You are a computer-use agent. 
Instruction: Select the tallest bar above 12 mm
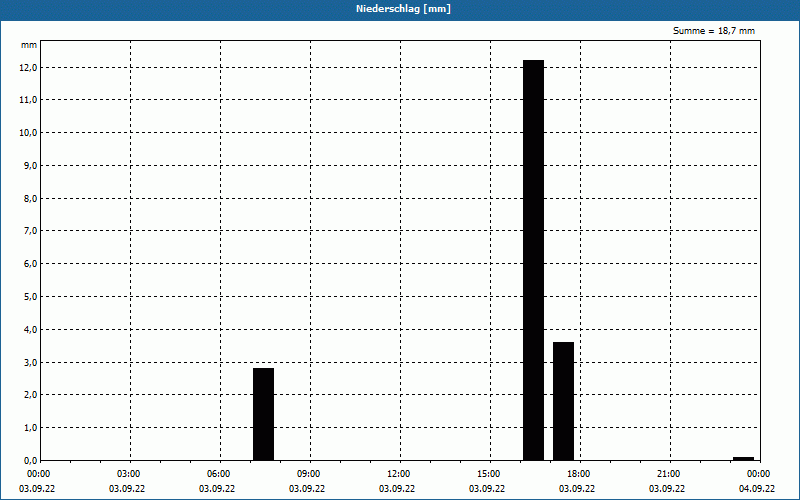click(534, 260)
